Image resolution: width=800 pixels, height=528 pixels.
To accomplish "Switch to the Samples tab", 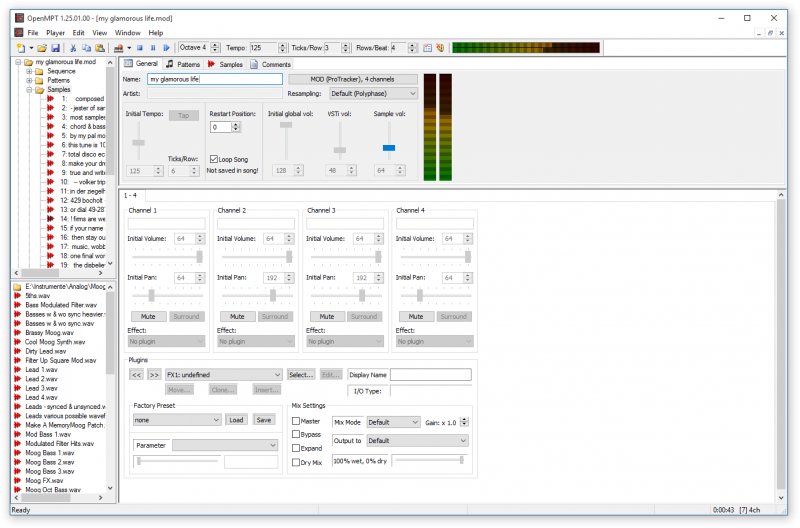I will coord(226,64).
